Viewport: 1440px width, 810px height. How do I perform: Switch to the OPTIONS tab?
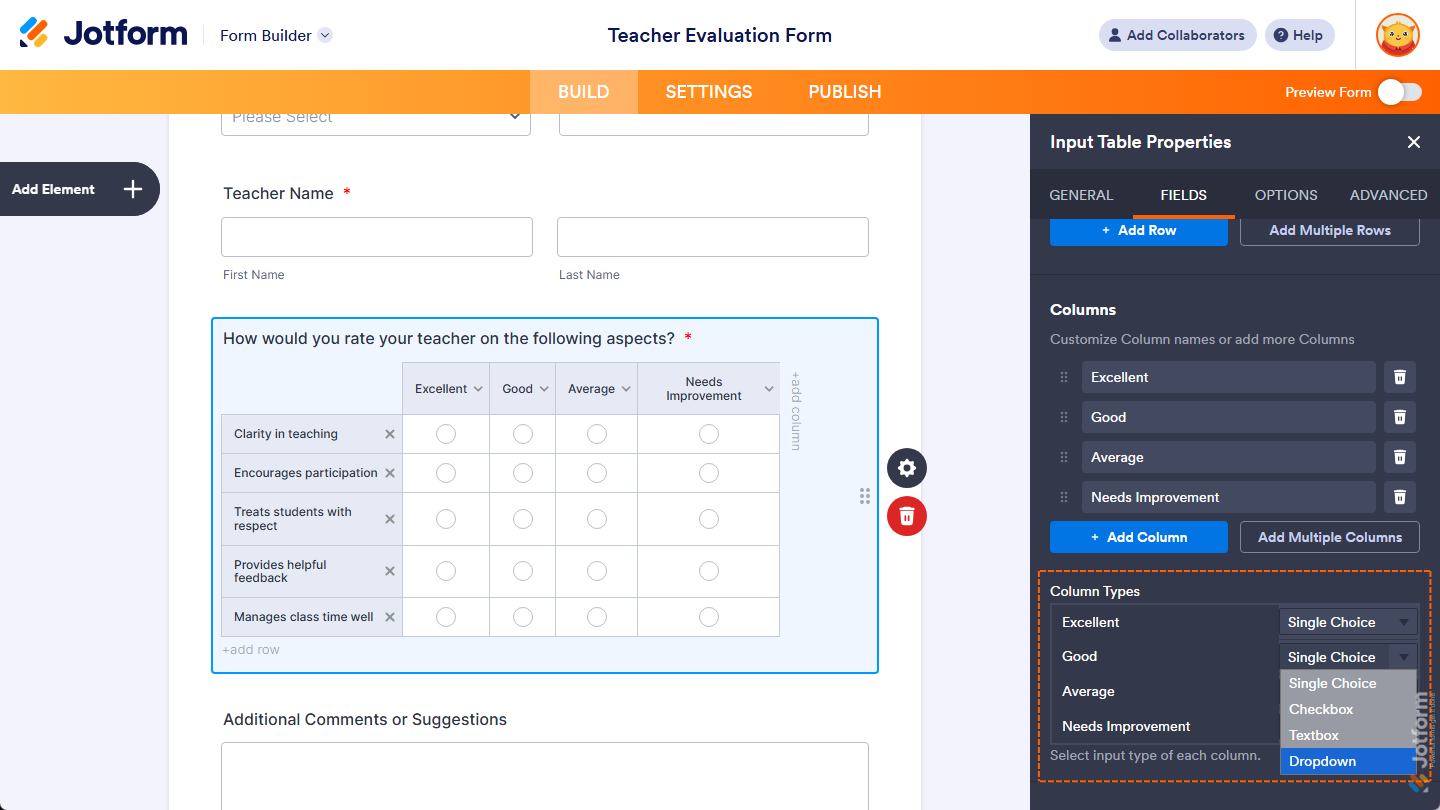[x=1286, y=195]
